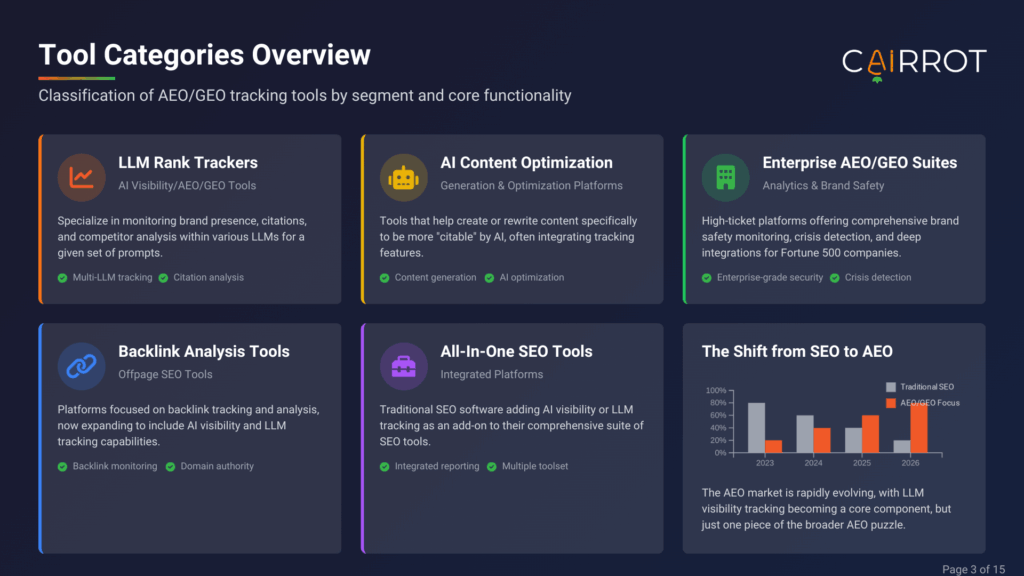Click the checkmark beside Content generation

[x=384, y=277]
